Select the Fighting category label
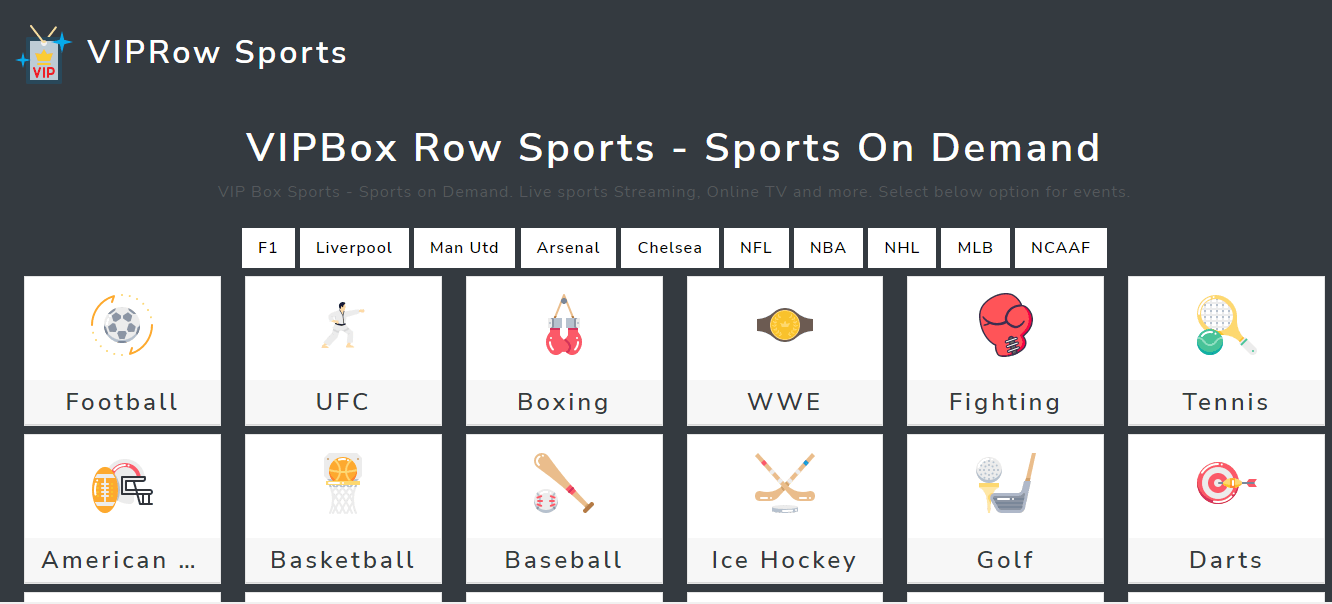 coord(1005,402)
